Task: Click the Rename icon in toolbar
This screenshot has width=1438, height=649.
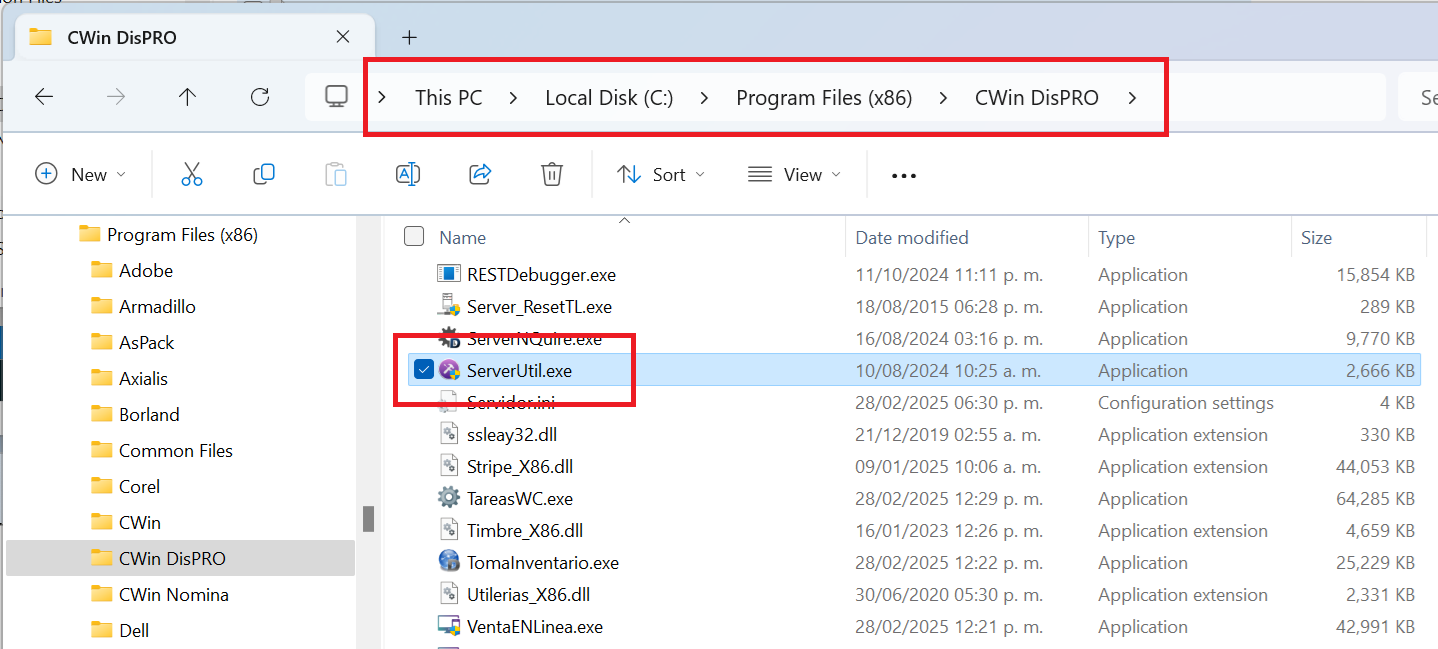Action: 408,174
